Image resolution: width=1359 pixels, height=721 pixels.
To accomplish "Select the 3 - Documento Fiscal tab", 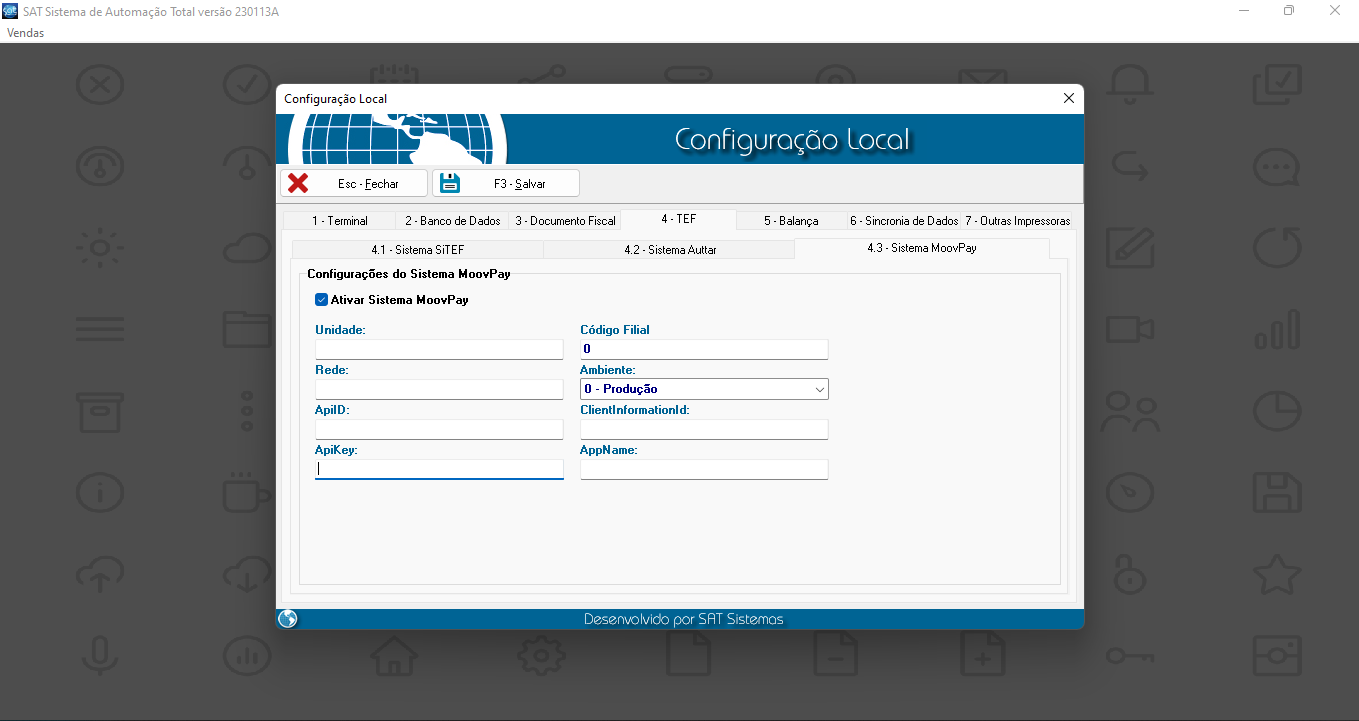I will pyautogui.click(x=565, y=221).
